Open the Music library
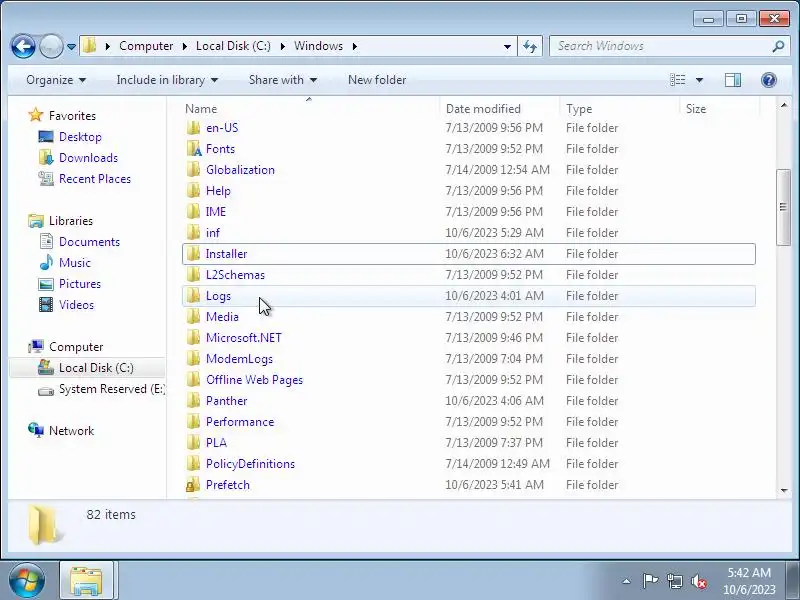800x600 pixels. coord(74,263)
